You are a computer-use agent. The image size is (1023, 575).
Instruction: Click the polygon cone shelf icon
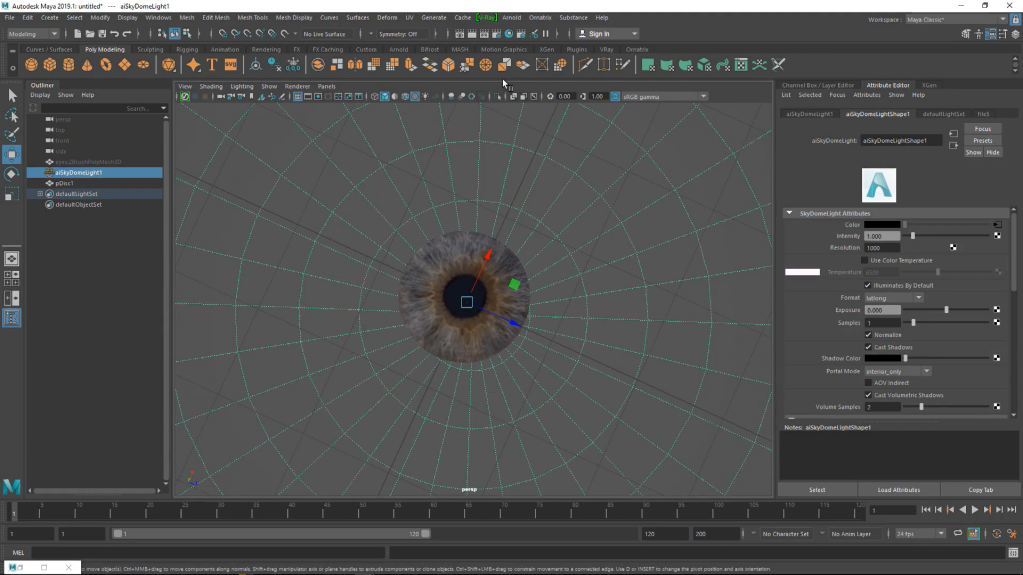point(87,65)
